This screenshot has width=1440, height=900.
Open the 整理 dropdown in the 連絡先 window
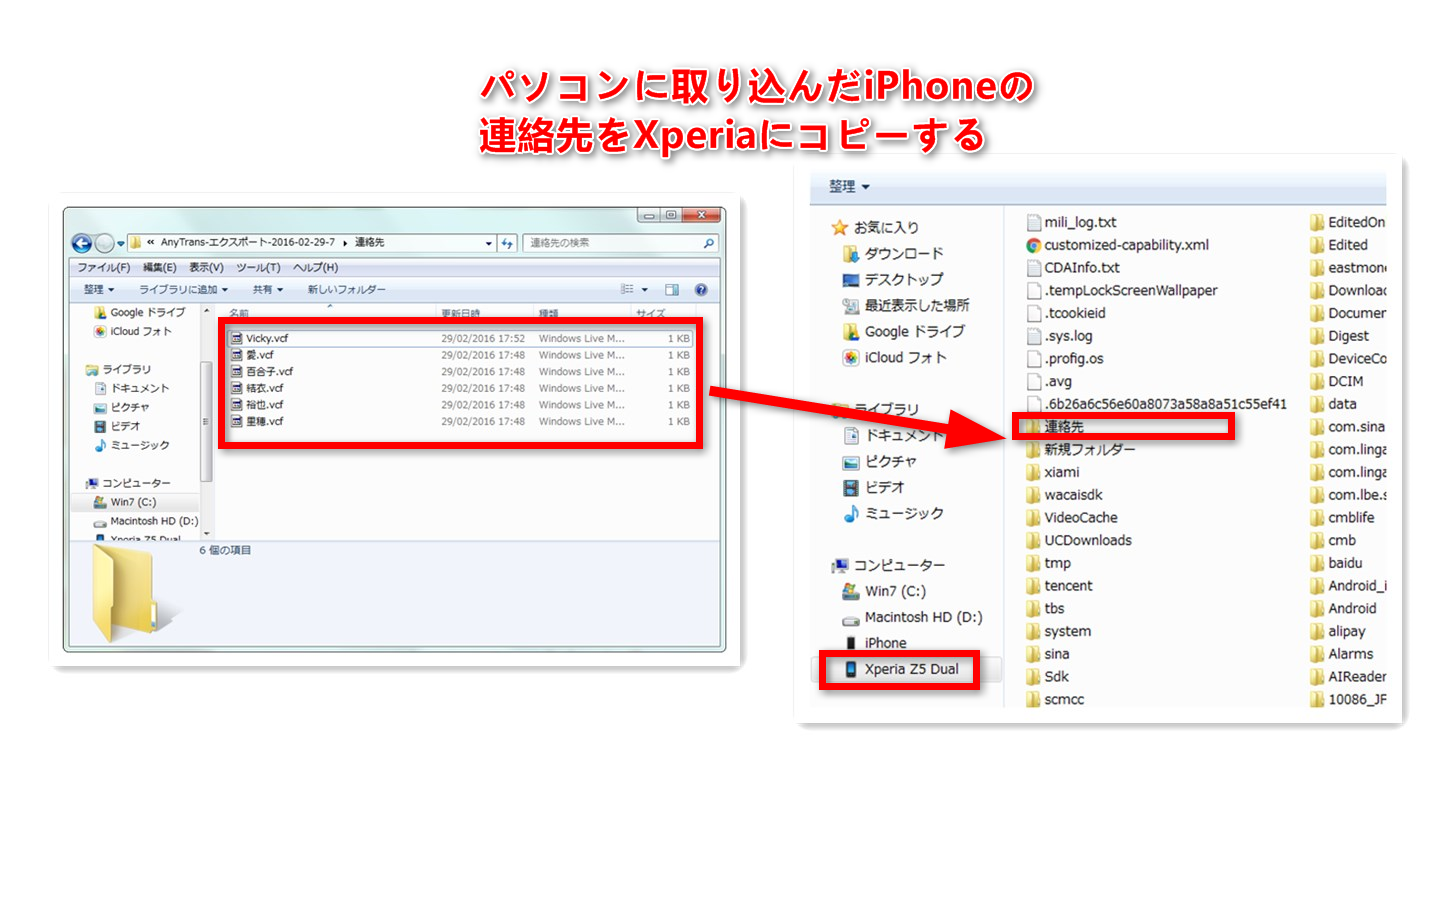tap(98, 290)
